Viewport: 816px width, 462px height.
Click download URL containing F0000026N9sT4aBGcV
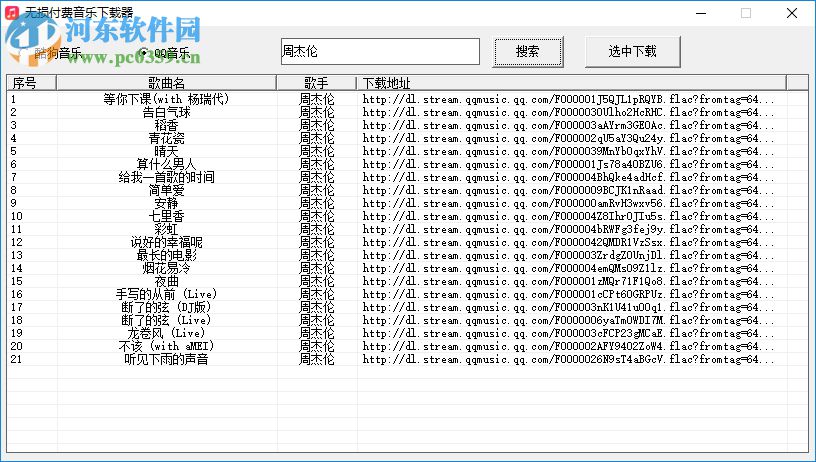pyautogui.click(x=568, y=359)
